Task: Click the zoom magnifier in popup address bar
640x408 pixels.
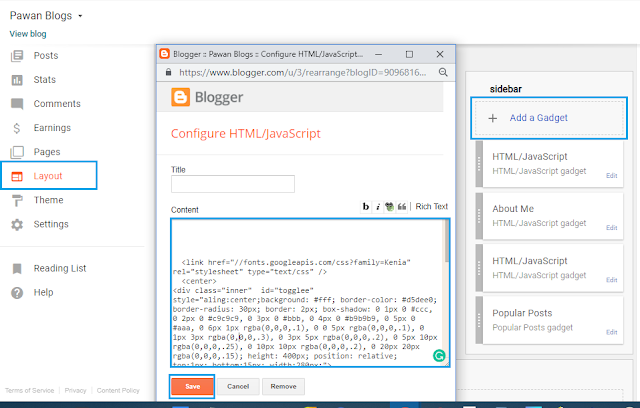Action: (443, 73)
